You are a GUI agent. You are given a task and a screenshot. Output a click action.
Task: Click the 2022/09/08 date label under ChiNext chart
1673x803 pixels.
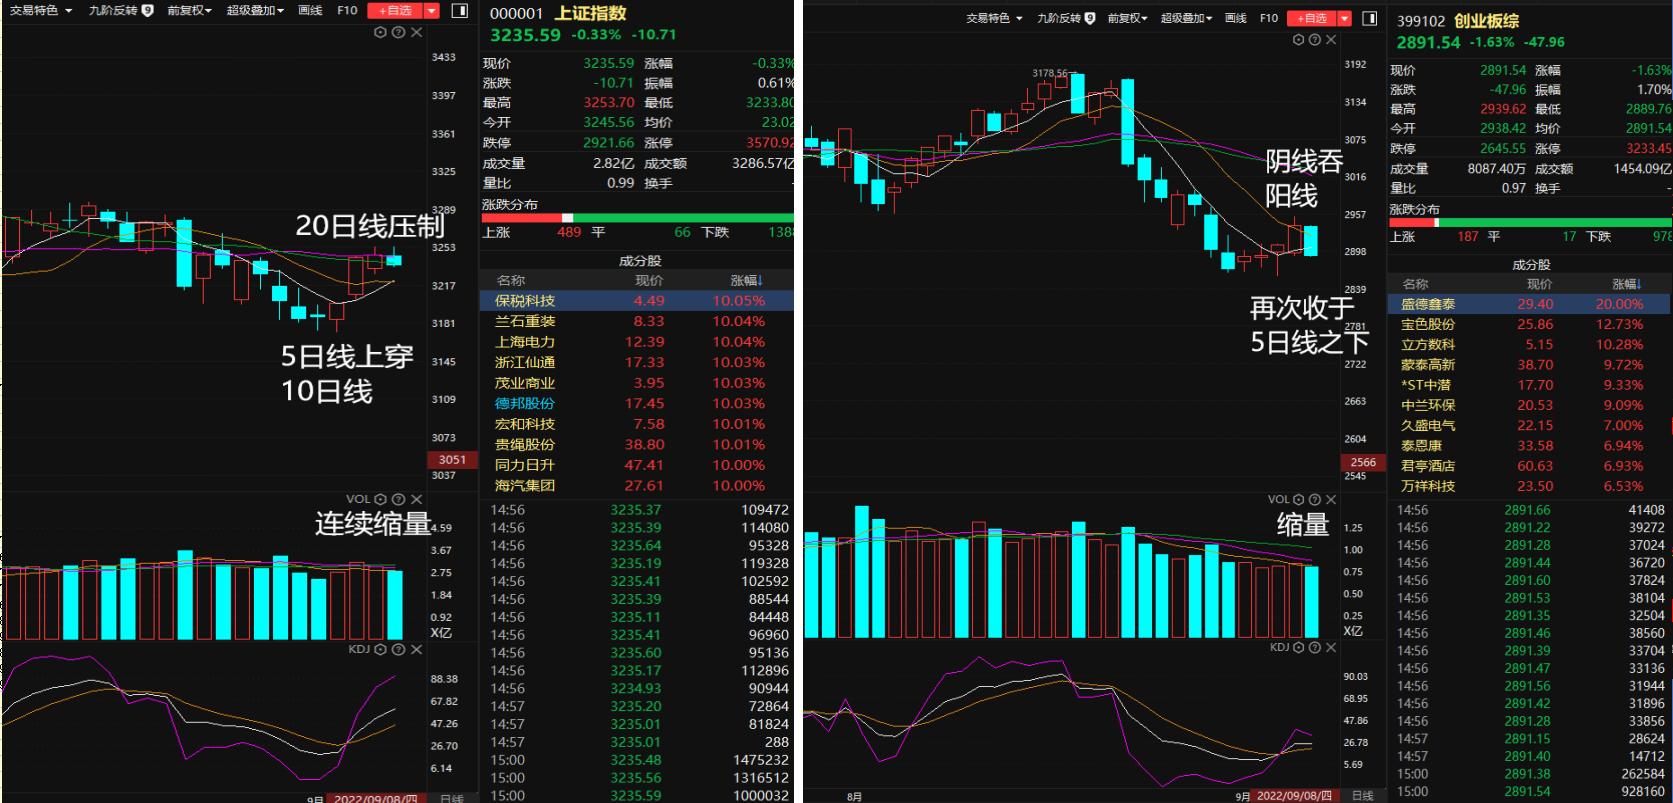click(1294, 796)
